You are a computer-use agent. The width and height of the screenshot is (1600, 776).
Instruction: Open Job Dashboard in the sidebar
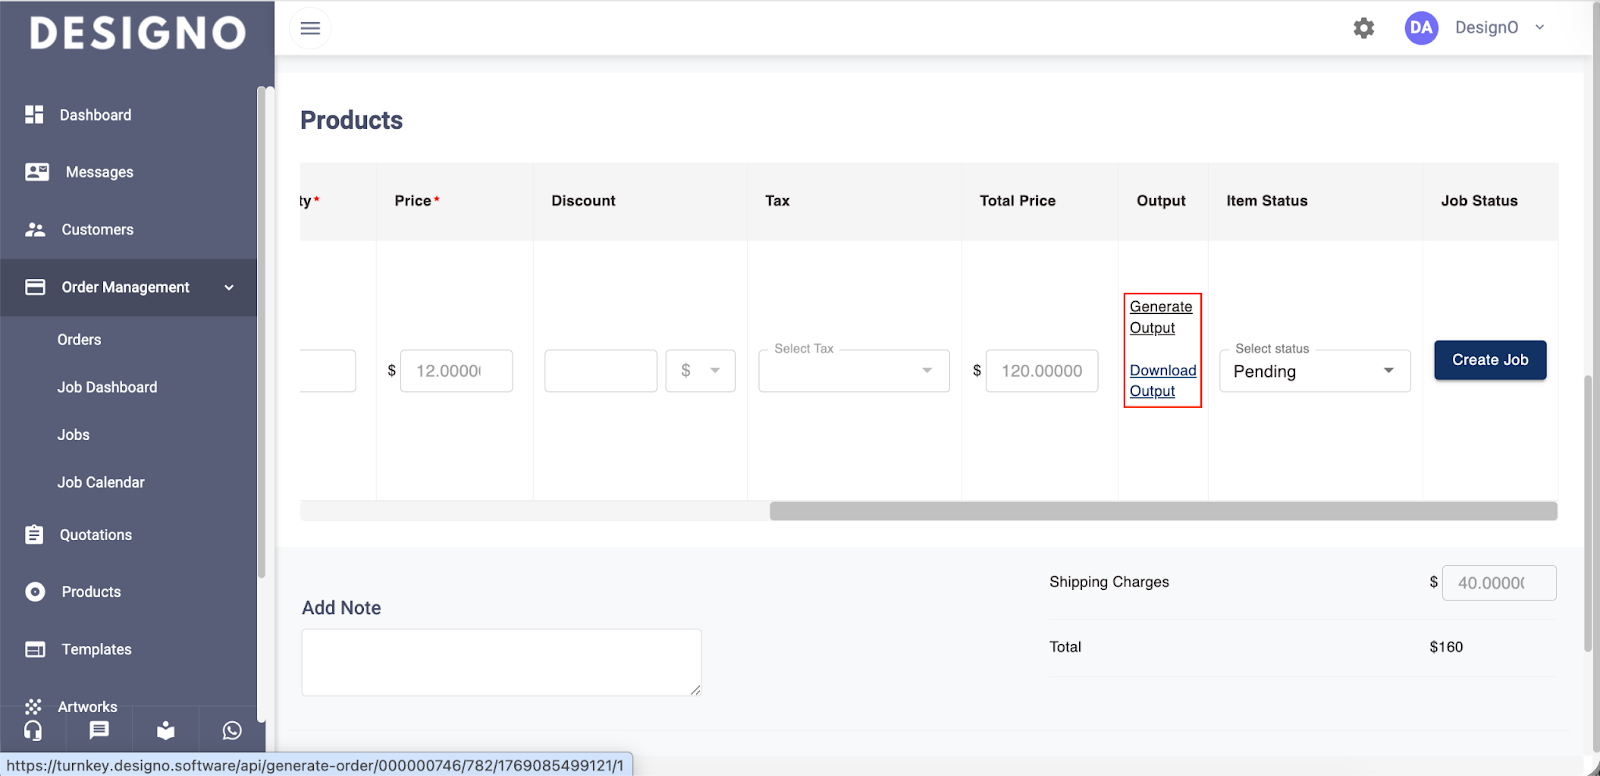107,387
